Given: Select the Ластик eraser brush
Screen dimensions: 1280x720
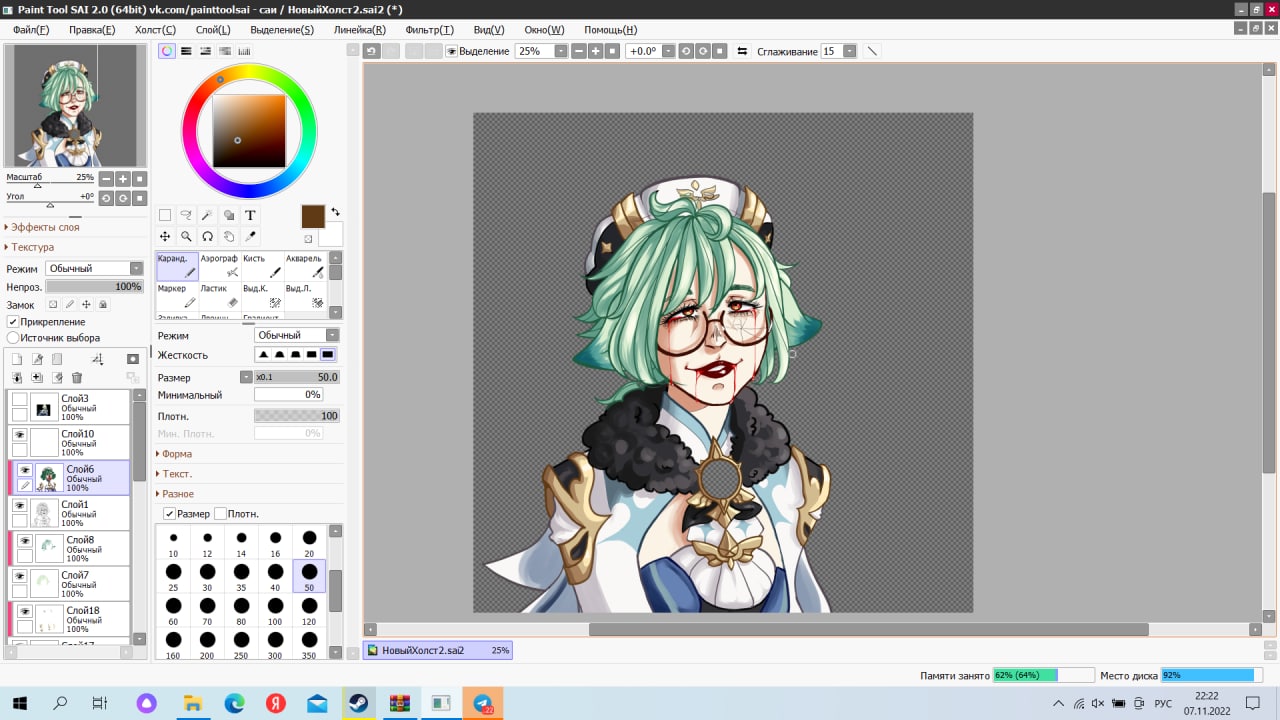Looking at the screenshot, I should click(x=220, y=296).
